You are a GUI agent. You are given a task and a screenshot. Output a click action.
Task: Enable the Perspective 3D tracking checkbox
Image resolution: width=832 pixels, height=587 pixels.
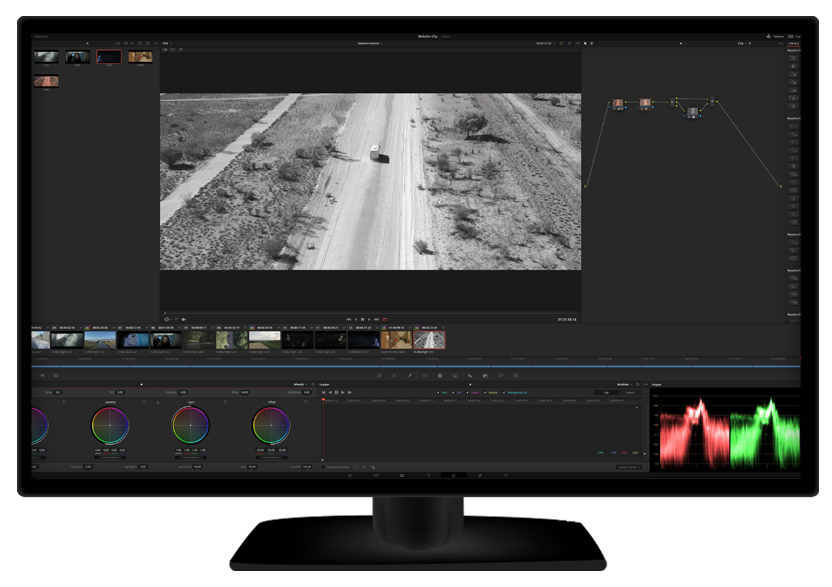[x=503, y=393]
